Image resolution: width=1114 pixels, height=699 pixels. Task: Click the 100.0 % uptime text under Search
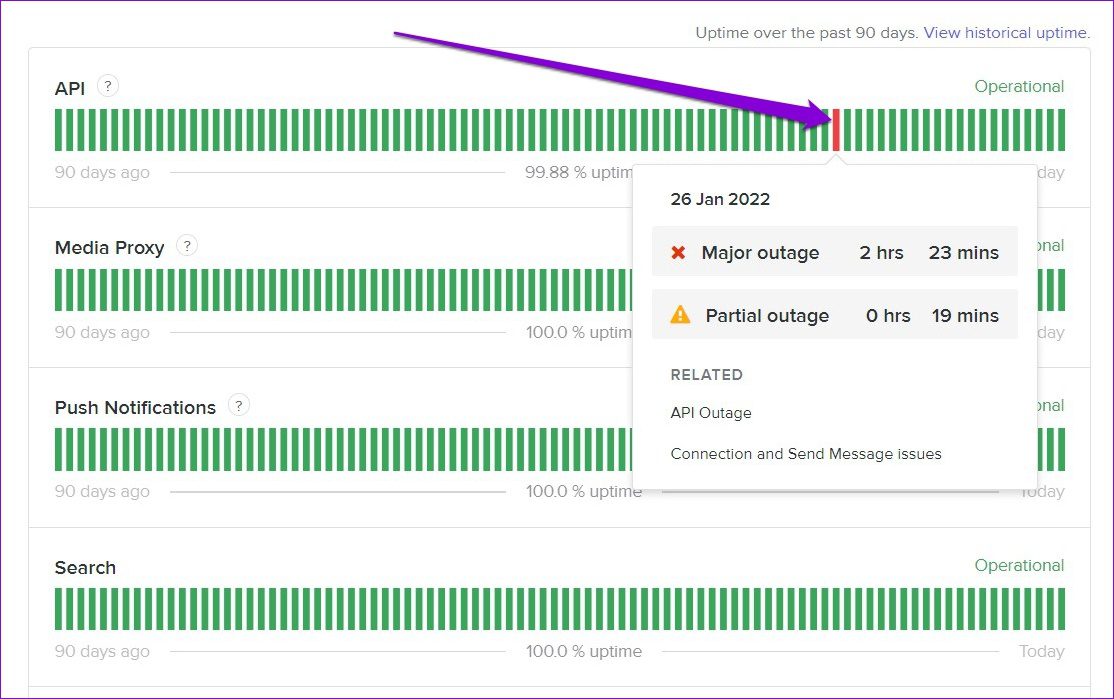[584, 652]
